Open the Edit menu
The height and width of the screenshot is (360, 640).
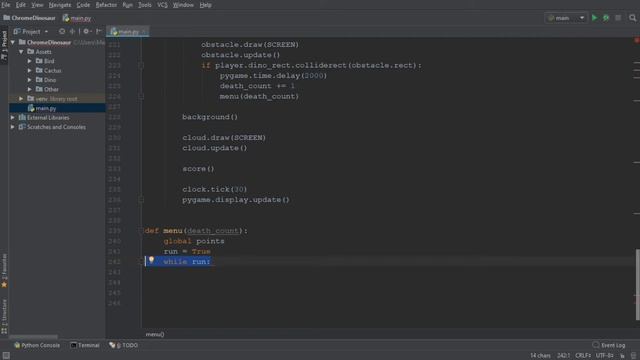point(20,5)
